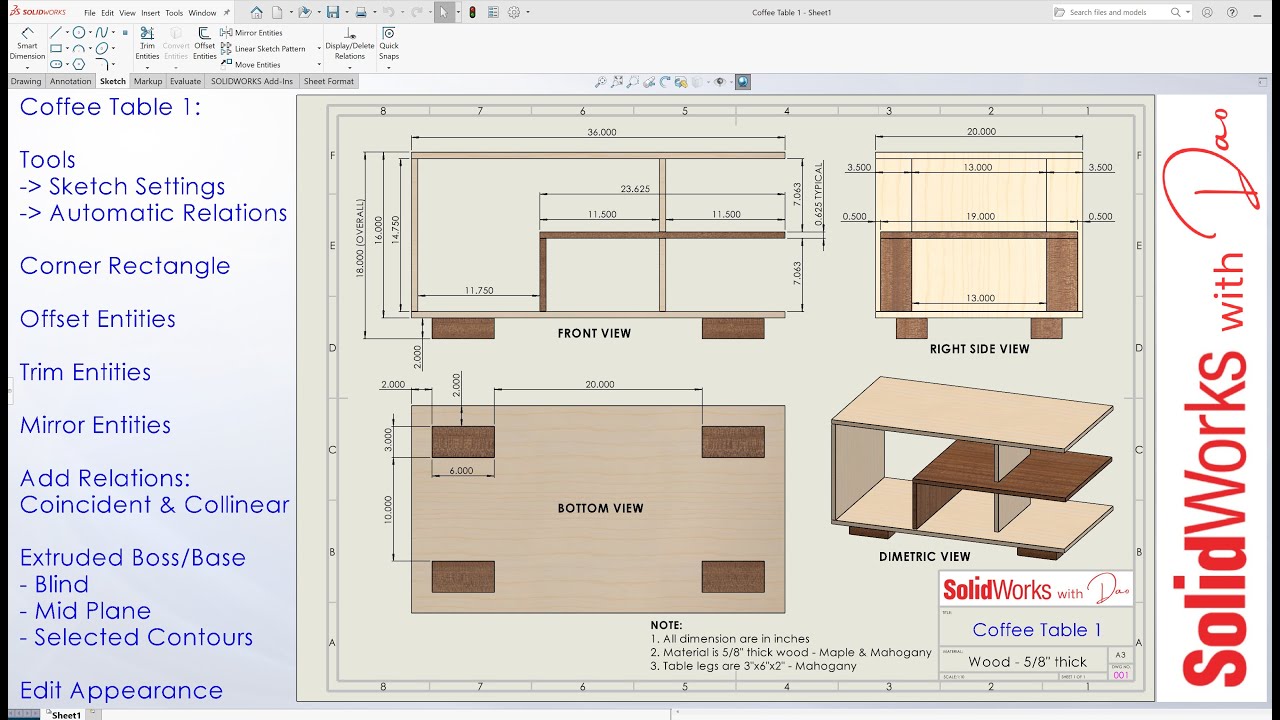Image resolution: width=1280 pixels, height=720 pixels.
Task: Click Move Entities button
Action: pyautogui.click(x=250, y=64)
